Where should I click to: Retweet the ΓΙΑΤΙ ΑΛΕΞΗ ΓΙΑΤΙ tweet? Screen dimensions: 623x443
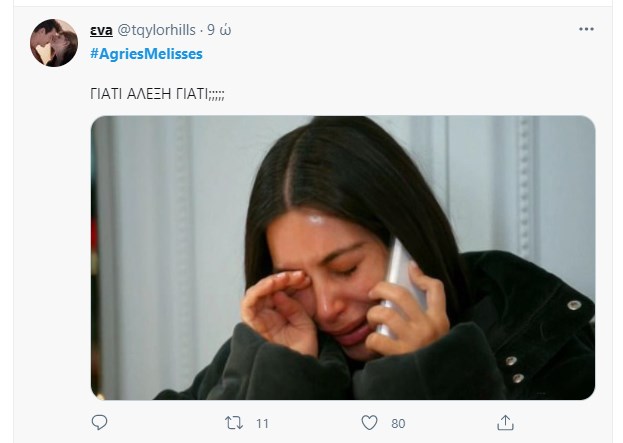(234, 423)
